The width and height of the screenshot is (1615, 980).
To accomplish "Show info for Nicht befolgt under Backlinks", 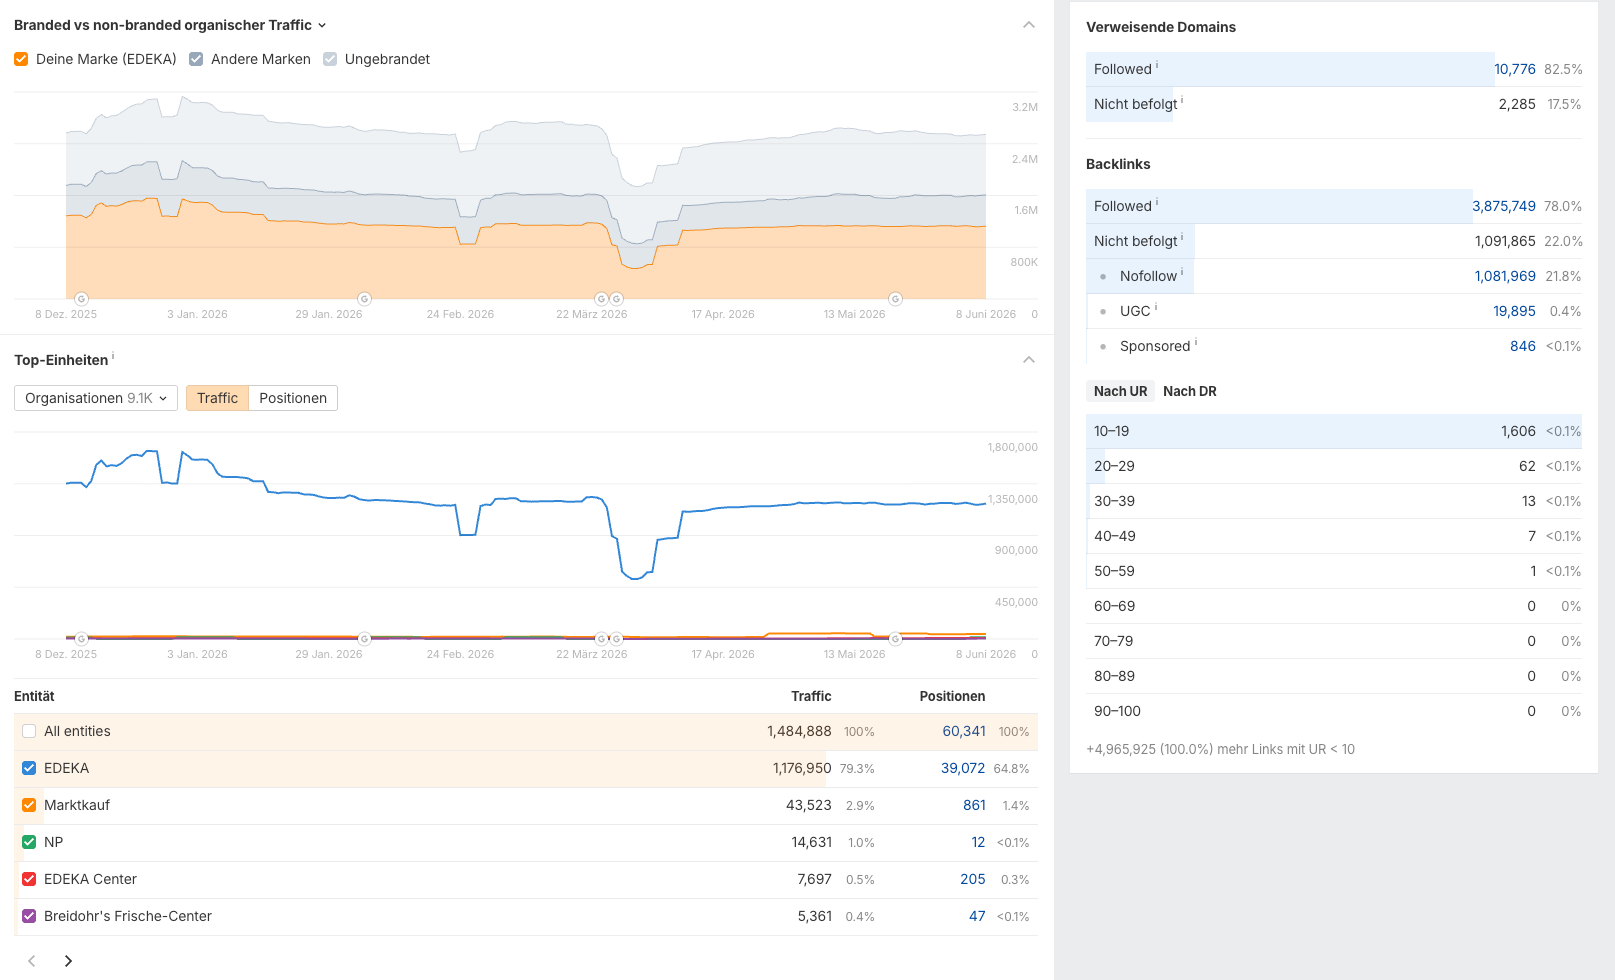I will pyautogui.click(x=1182, y=237).
